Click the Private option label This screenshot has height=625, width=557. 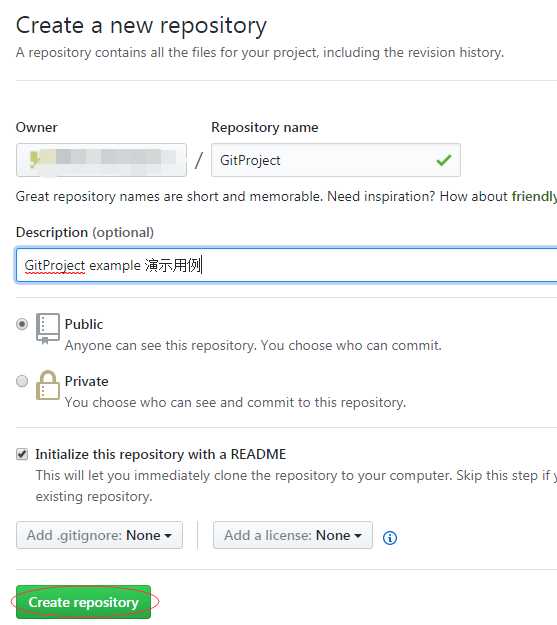[87, 381]
